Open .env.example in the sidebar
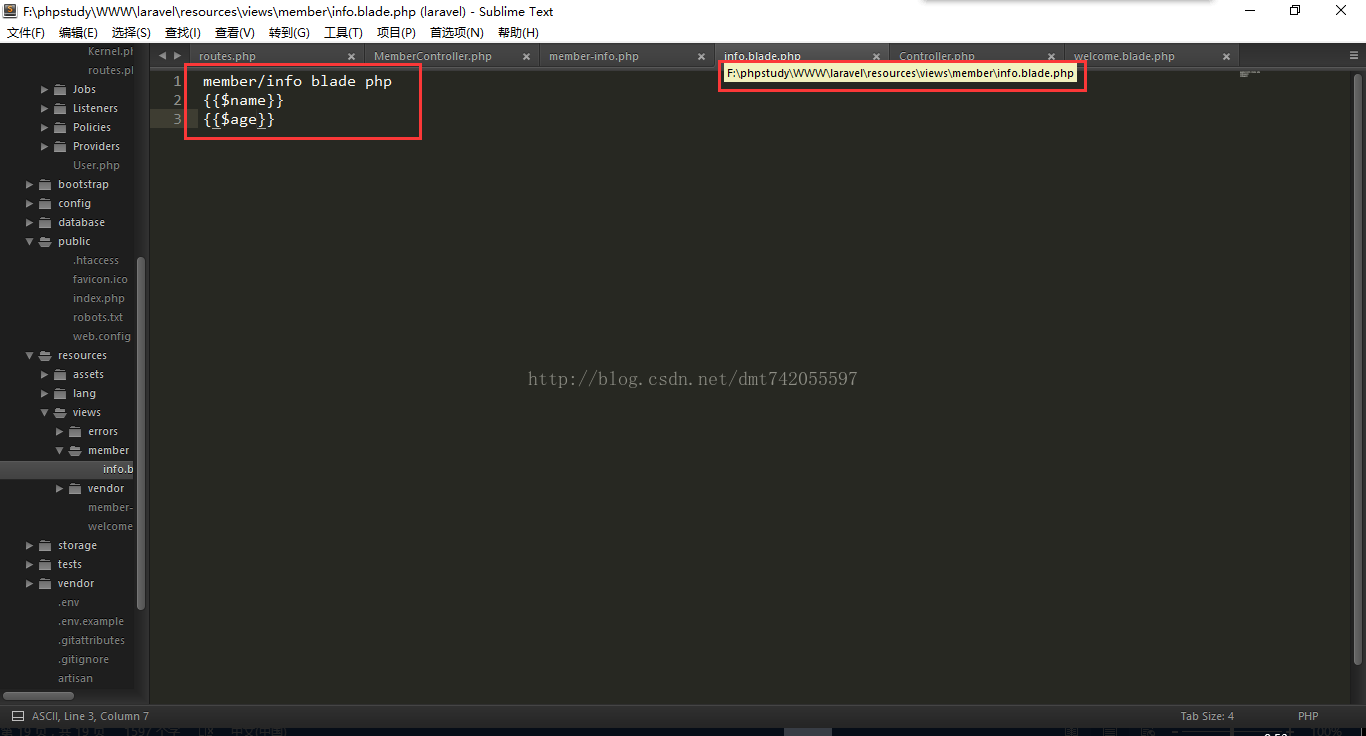The height and width of the screenshot is (736, 1366). [x=91, y=621]
